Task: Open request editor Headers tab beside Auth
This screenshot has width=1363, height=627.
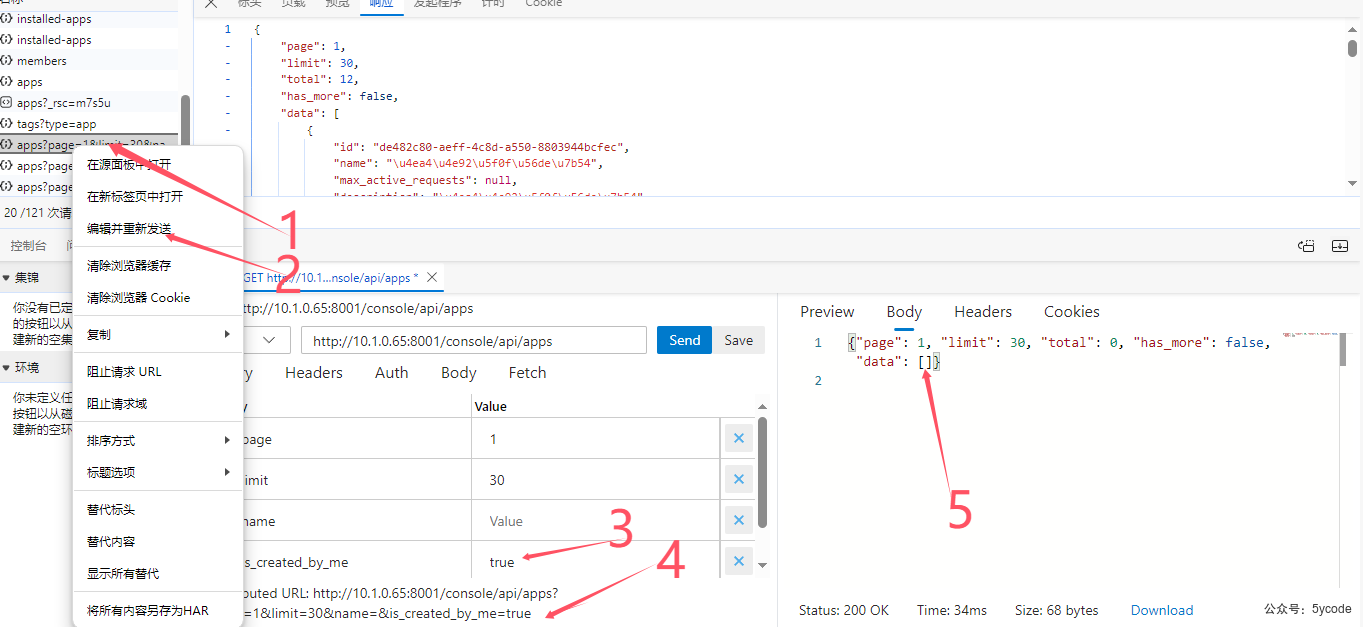Action: [314, 372]
